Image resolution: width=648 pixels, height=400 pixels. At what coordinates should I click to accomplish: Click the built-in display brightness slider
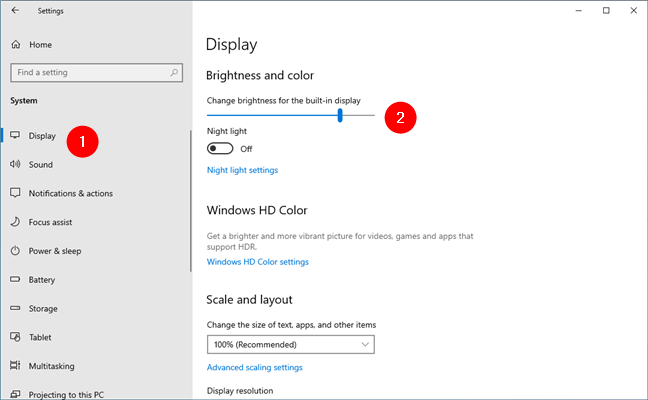(x=290, y=115)
